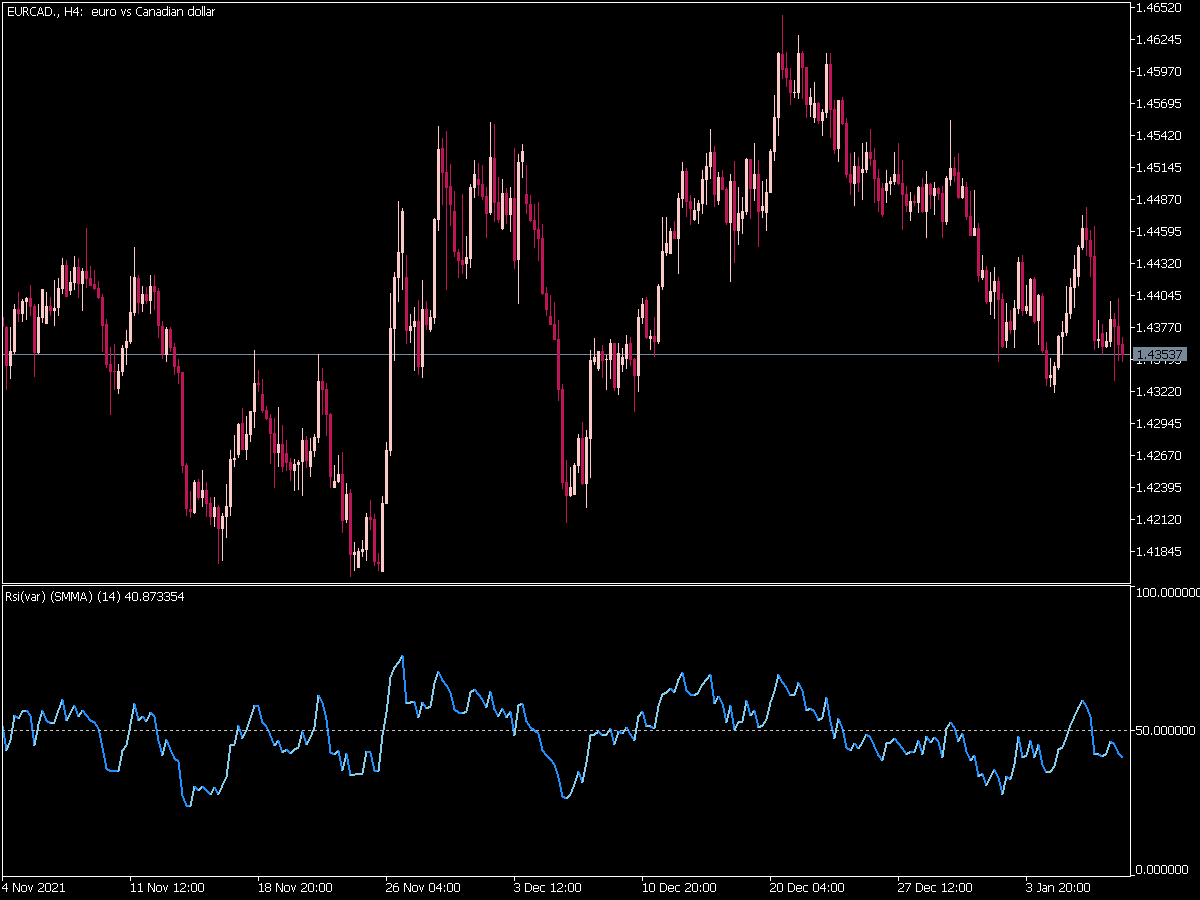The width and height of the screenshot is (1200, 900).
Task: Click the 4 Nov 2021 date label
Action: 33,887
